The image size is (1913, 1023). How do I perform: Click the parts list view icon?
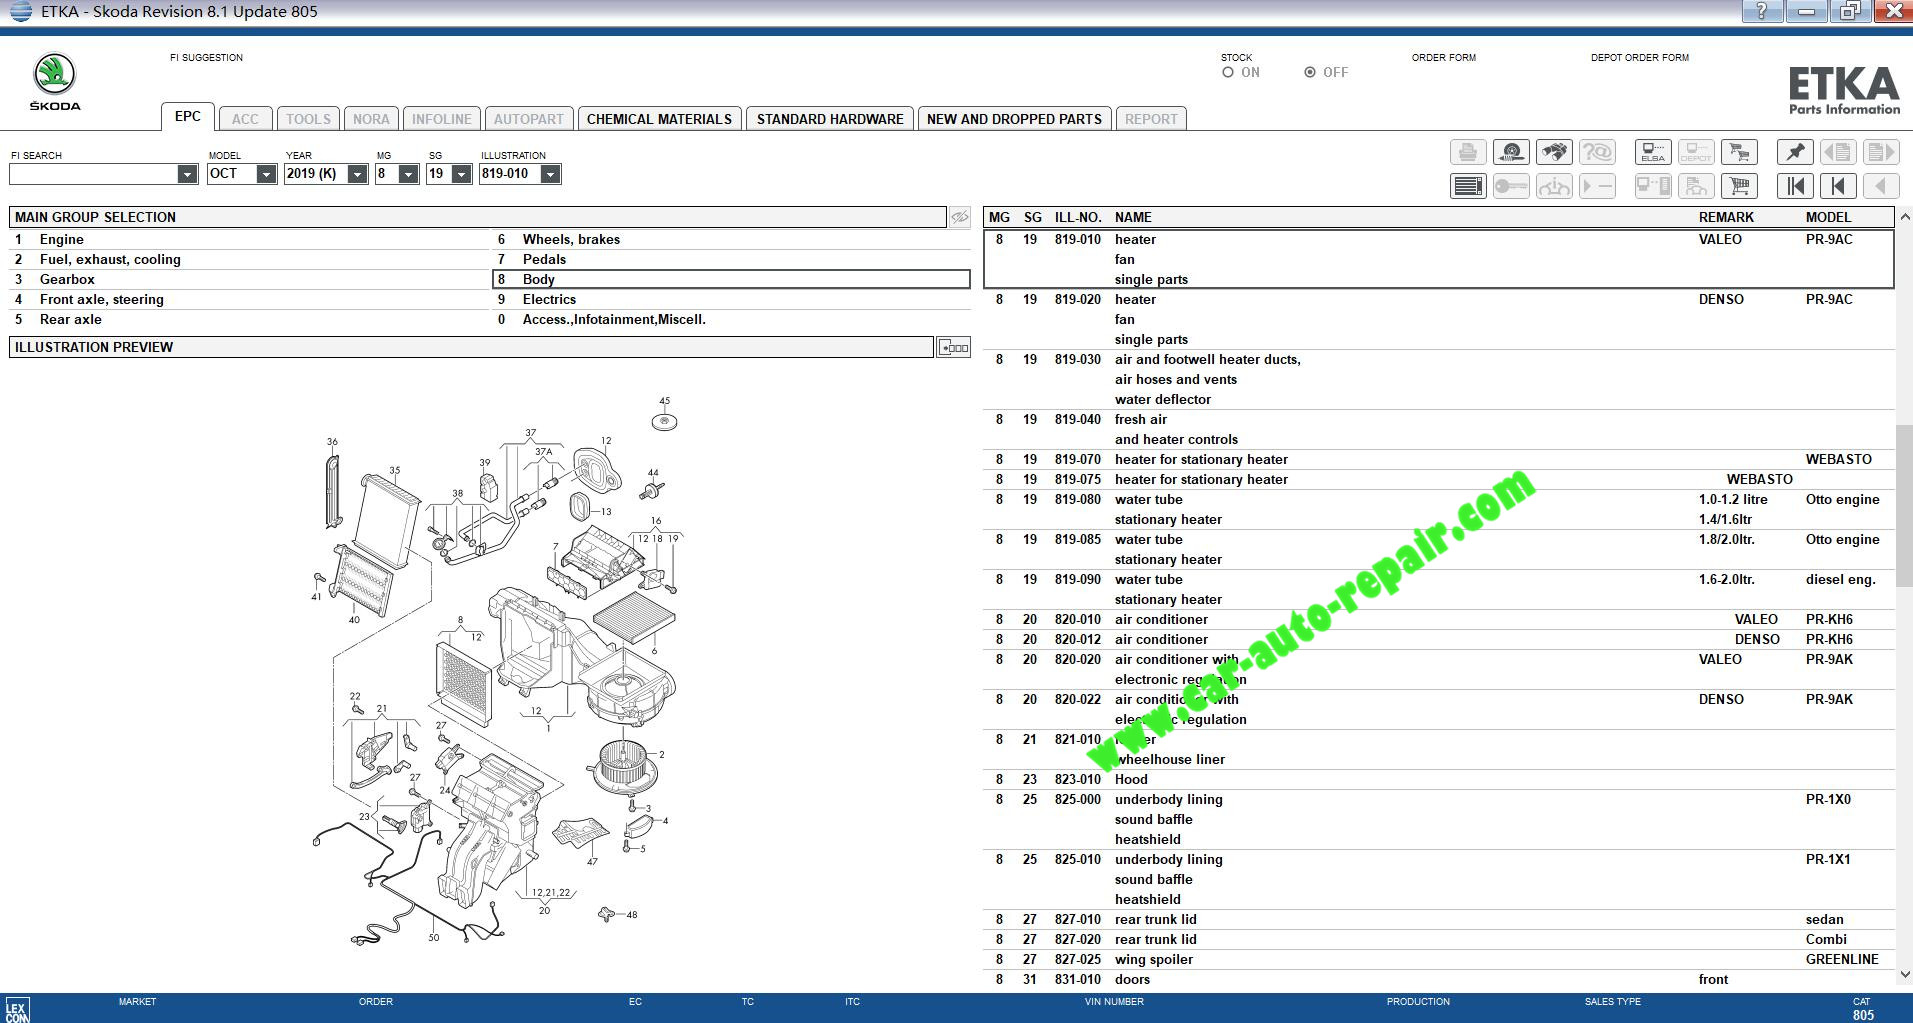(1467, 186)
